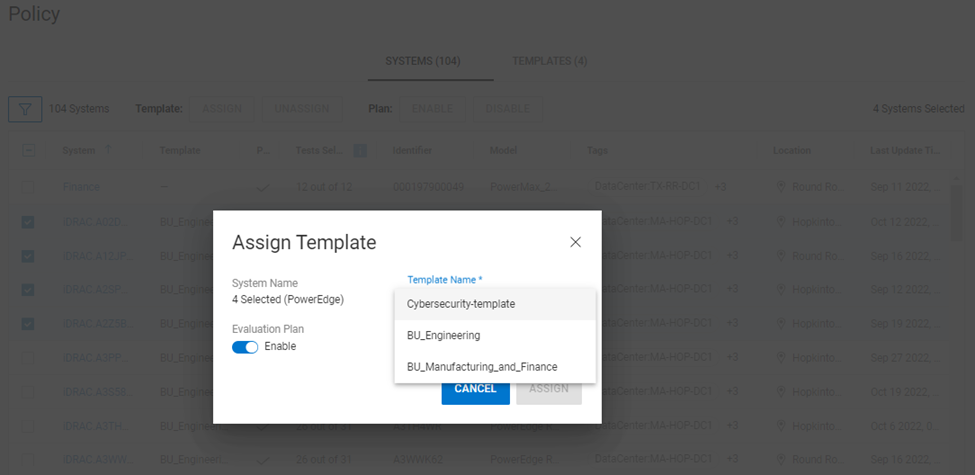The height and width of the screenshot is (475, 975).
Task: Click the table's vertical scrollbar
Action: (x=957, y=210)
